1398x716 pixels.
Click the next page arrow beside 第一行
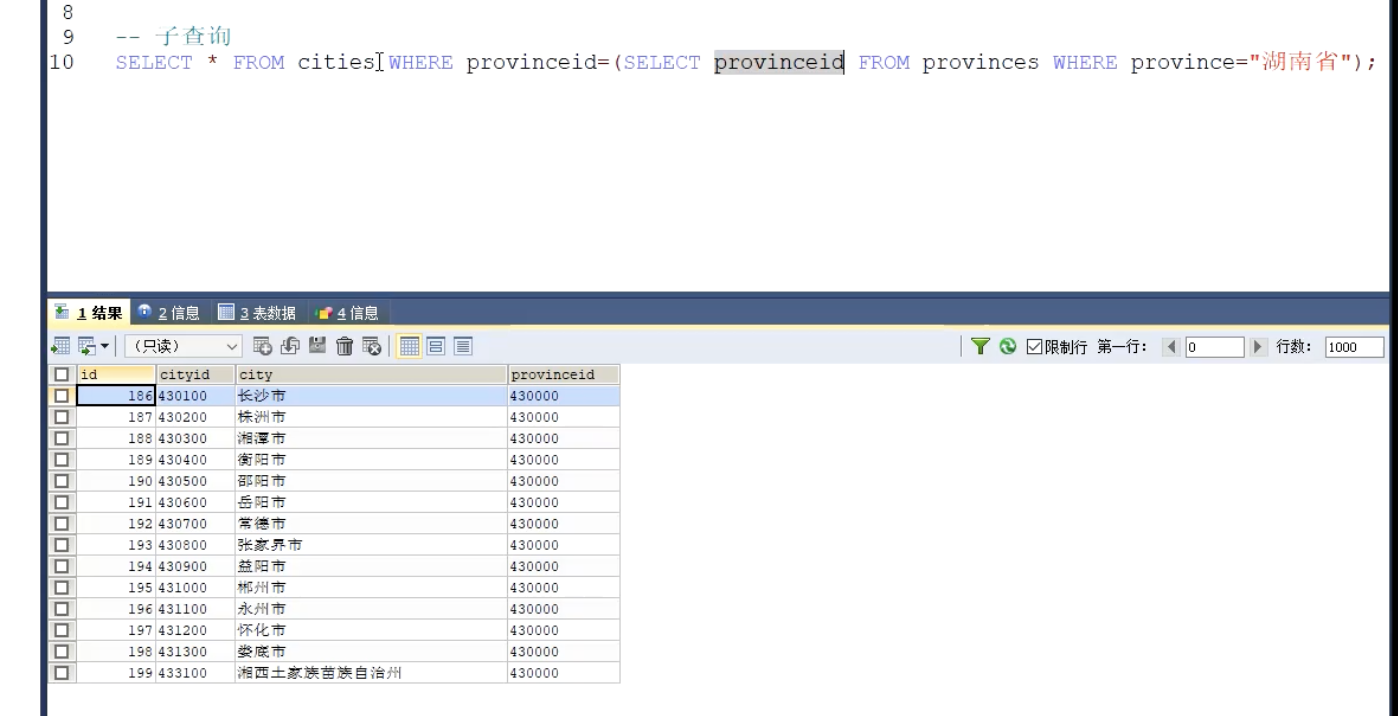pyautogui.click(x=1257, y=347)
